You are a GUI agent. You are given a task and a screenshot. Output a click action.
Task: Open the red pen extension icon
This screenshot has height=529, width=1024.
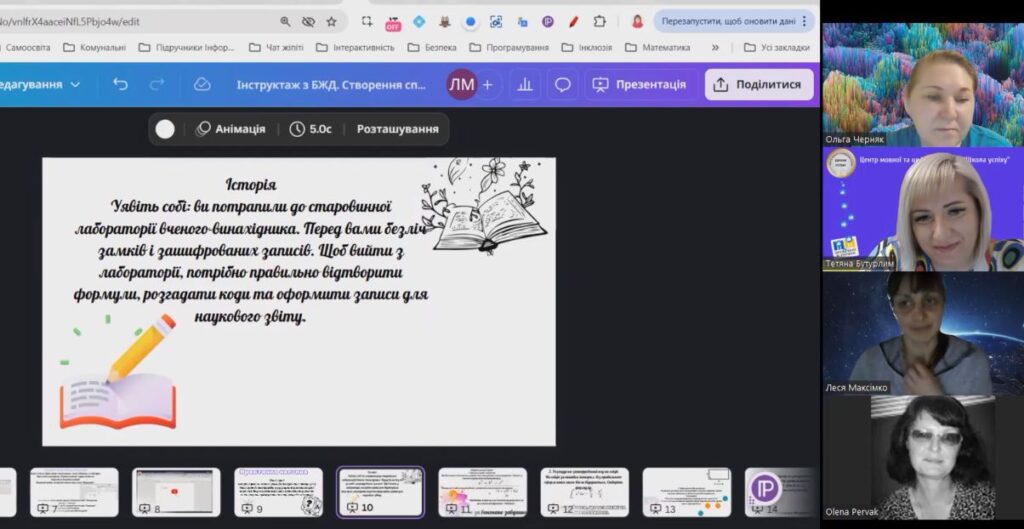click(x=573, y=22)
